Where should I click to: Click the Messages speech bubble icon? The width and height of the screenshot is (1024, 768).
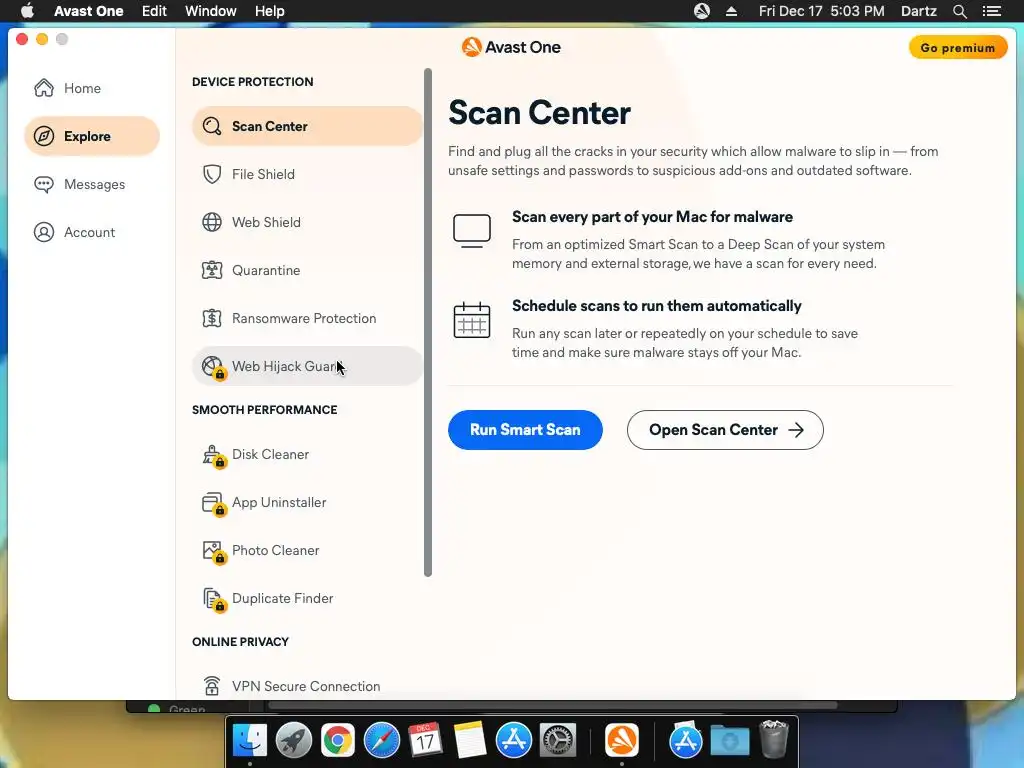[44, 184]
